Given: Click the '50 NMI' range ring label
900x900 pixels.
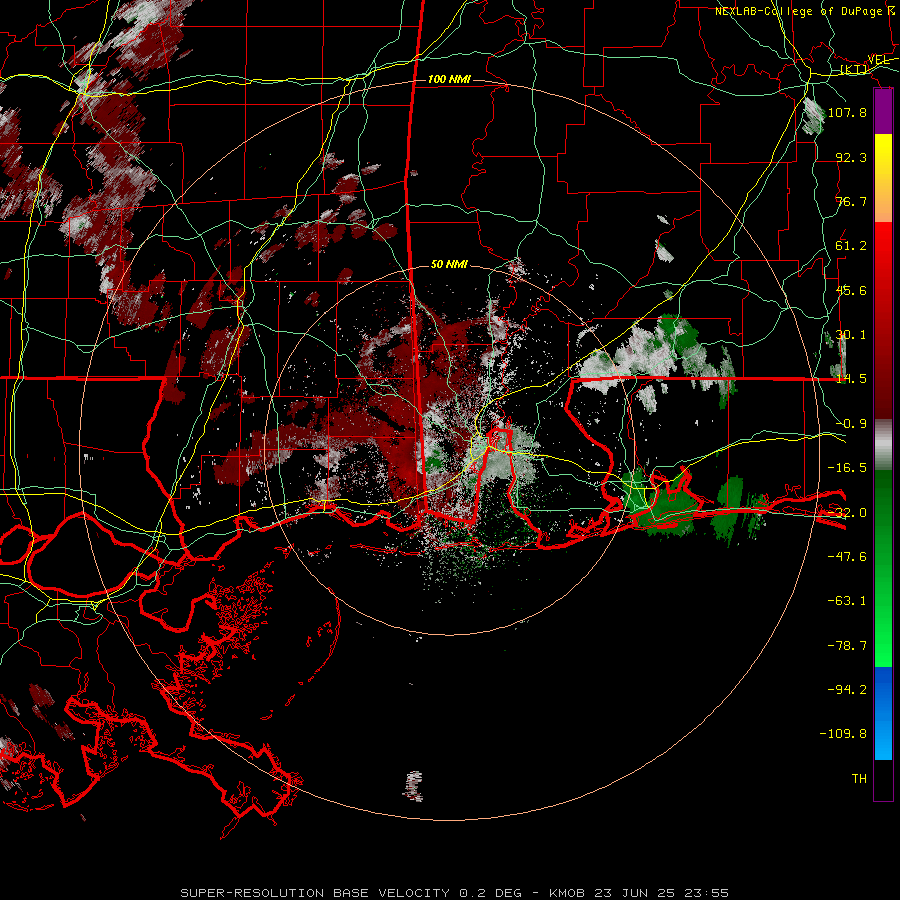Looking at the screenshot, I should coord(449,264).
